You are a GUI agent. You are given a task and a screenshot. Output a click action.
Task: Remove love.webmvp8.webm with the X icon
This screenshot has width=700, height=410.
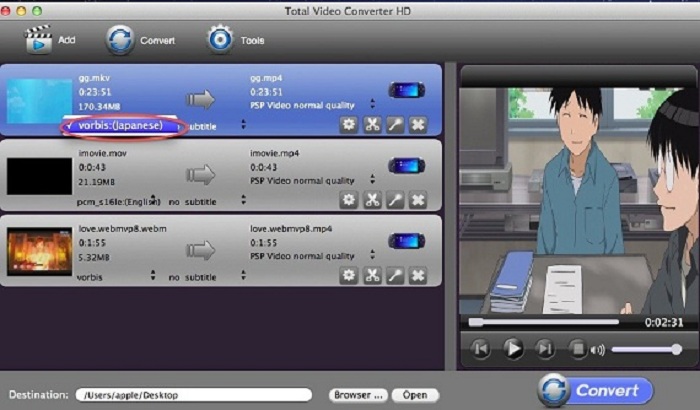coord(418,276)
